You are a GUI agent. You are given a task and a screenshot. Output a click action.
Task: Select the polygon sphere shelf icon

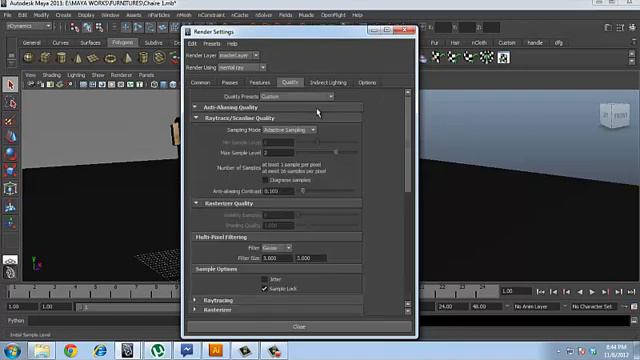tap(28, 58)
